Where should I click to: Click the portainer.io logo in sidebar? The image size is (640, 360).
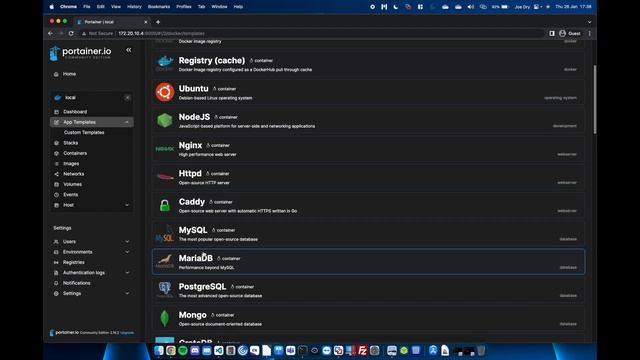pos(81,53)
